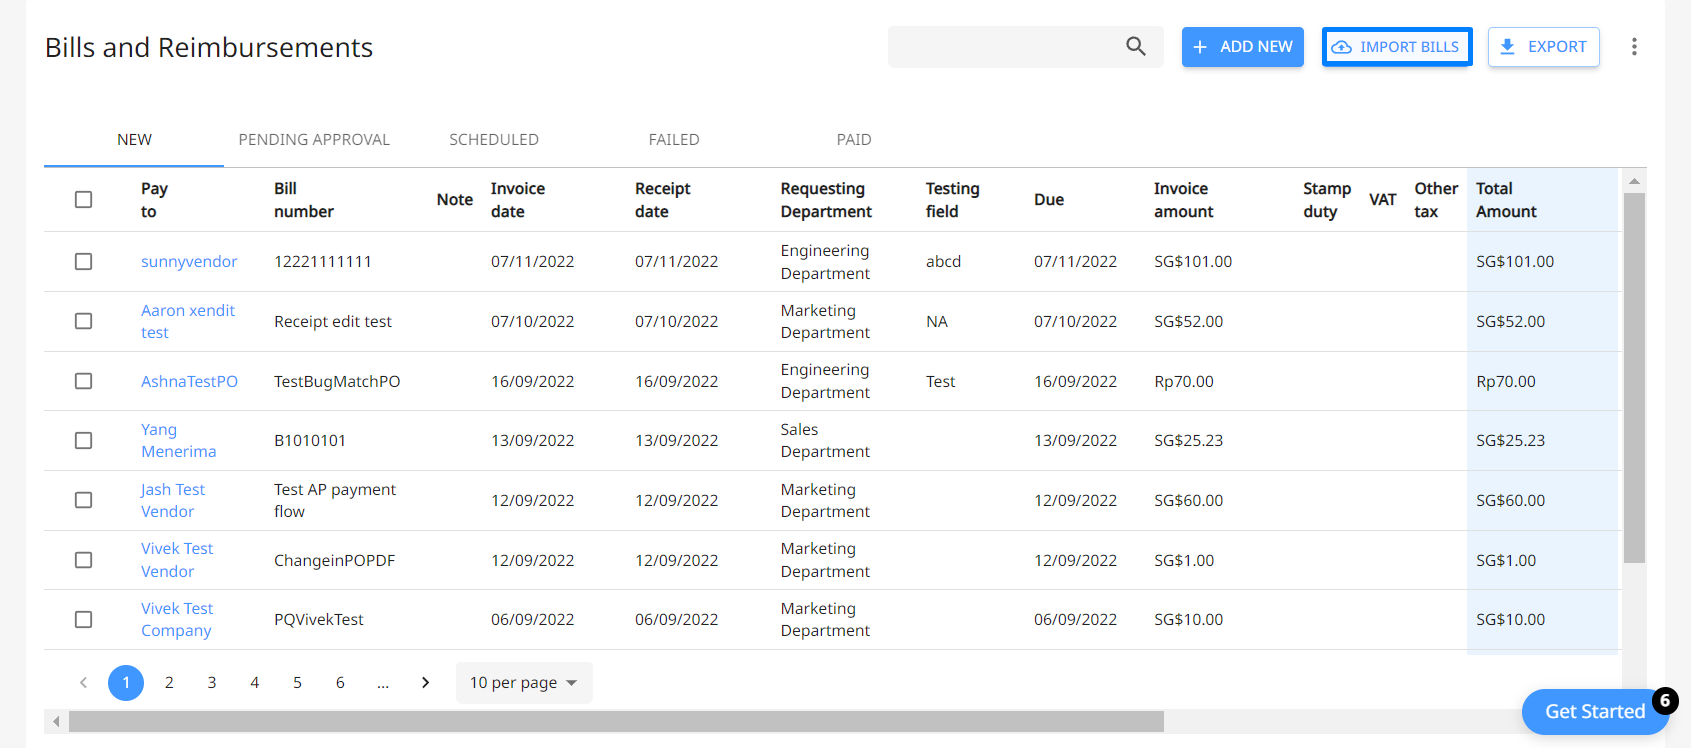Open the Jash Test Vendor link

point(173,500)
